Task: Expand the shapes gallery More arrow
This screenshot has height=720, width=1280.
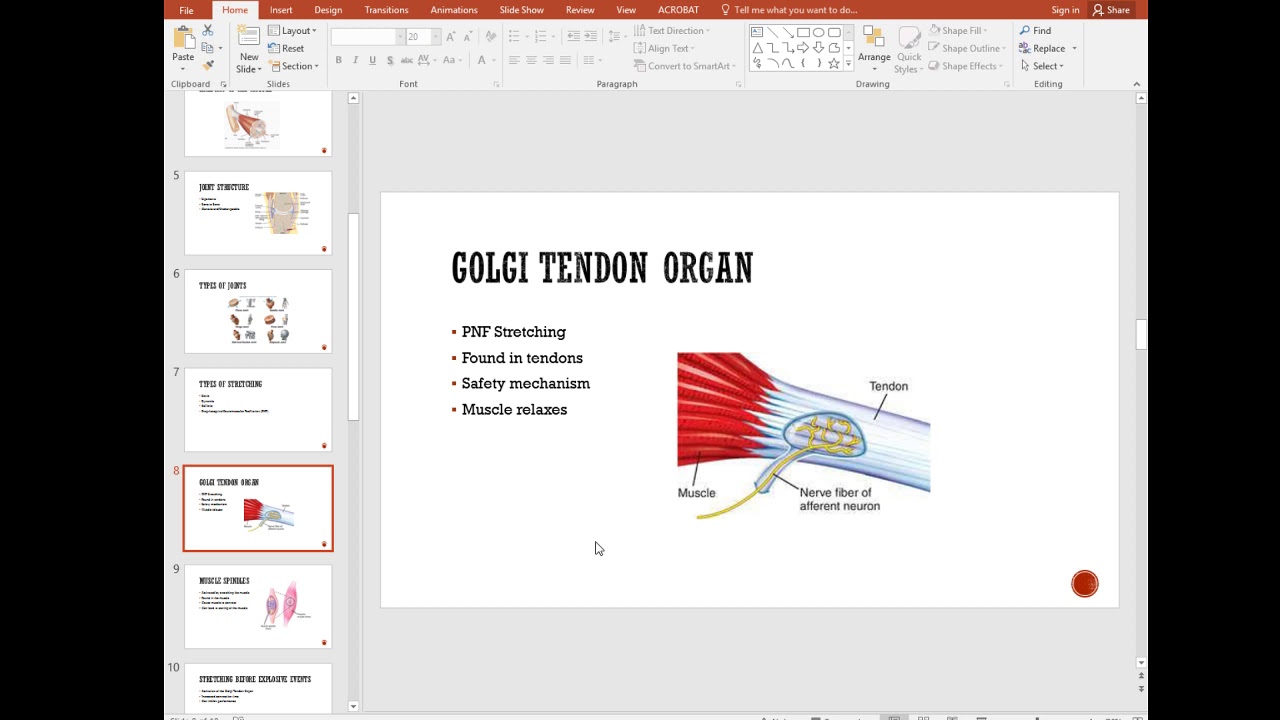Action: pyautogui.click(x=848, y=65)
